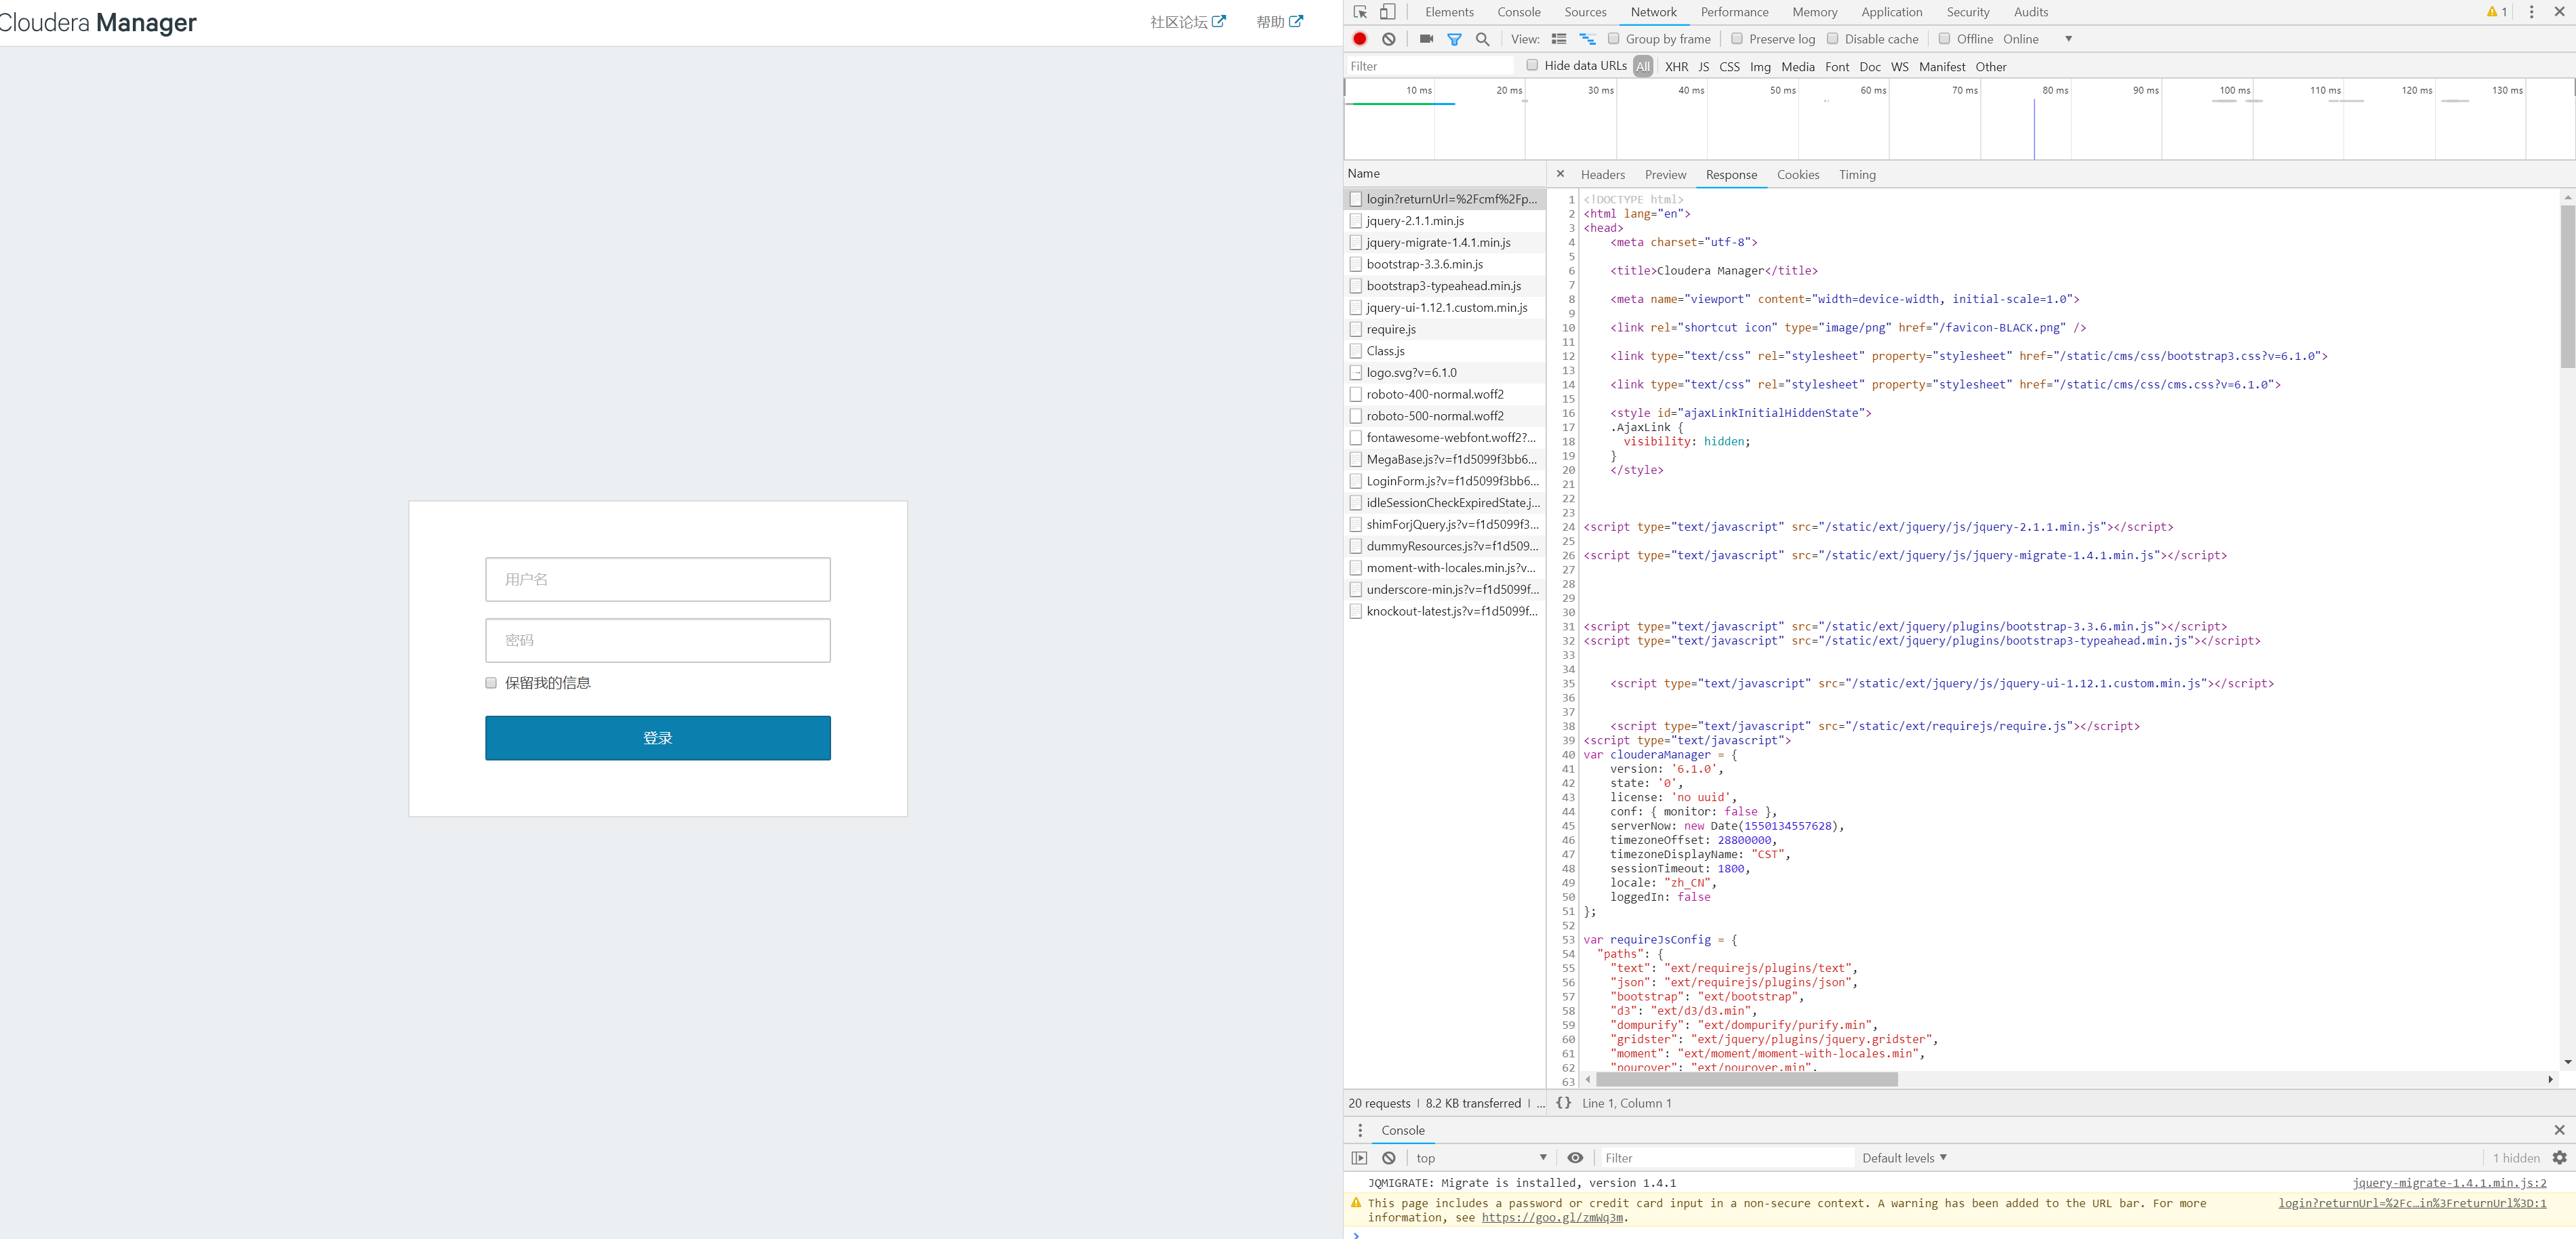Clear the network log icon
The height and width of the screenshot is (1239, 2576).
[x=1389, y=39]
